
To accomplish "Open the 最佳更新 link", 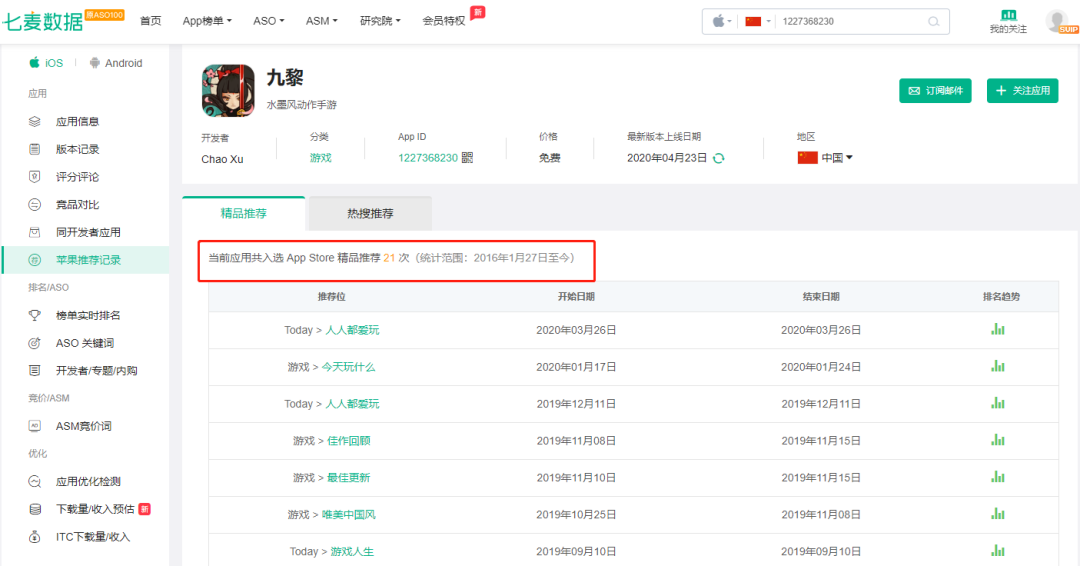I will pyautogui.click(x=349, y=477).
